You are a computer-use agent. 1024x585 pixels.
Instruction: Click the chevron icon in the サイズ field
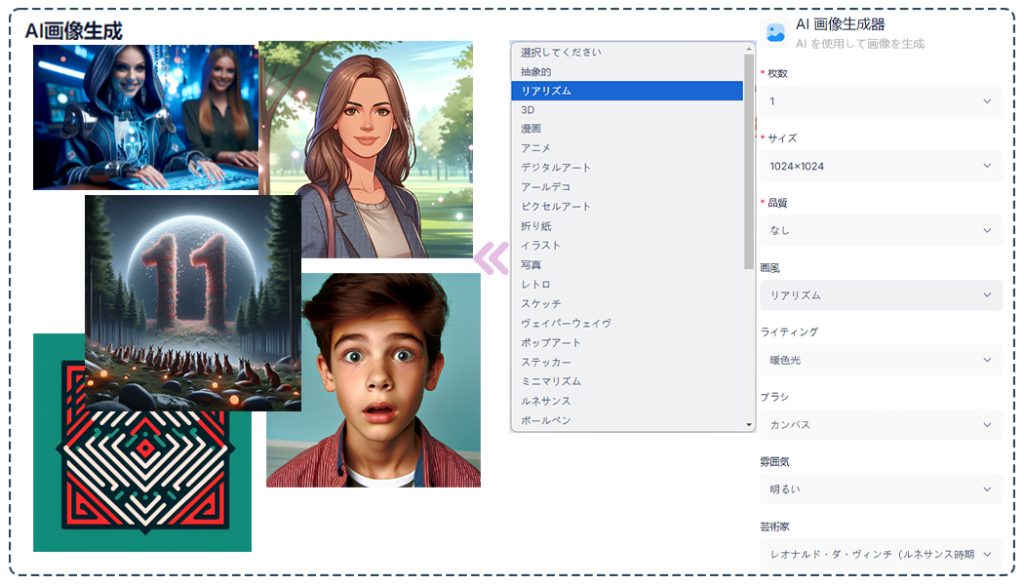[987, 166]
